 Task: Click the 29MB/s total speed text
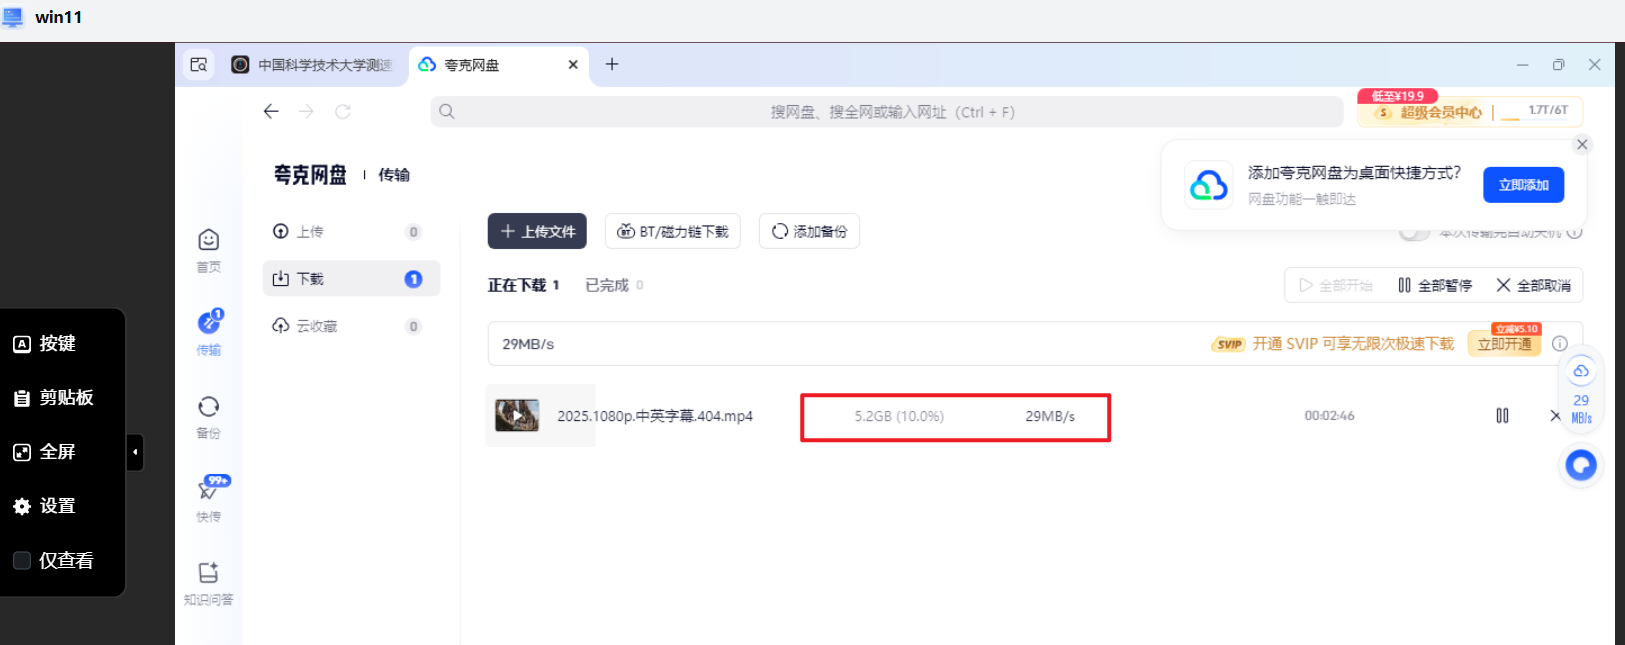point(528,343)
